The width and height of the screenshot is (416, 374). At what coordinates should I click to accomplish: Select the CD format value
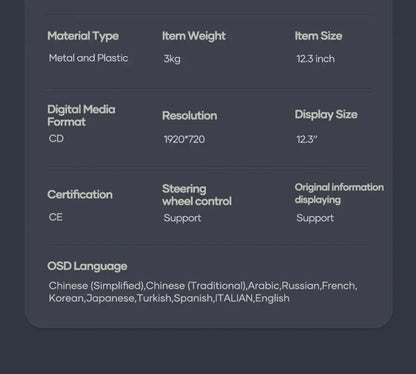[x=56, y=138]
